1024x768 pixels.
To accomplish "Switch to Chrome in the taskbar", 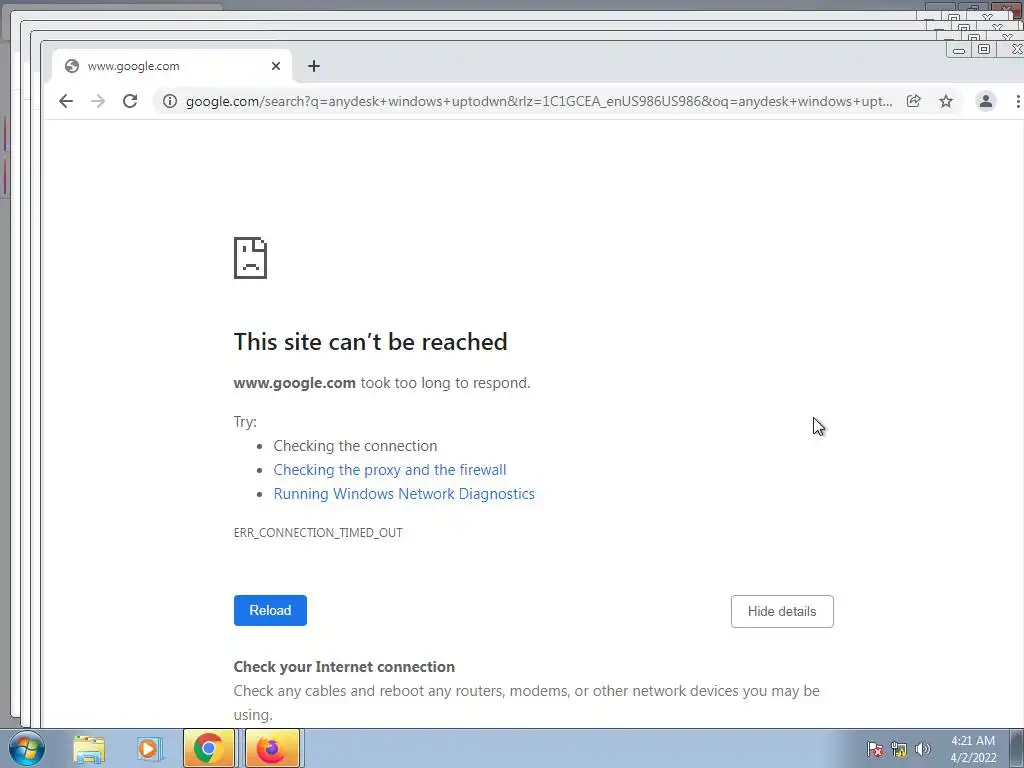I will (x=208, y=748).
